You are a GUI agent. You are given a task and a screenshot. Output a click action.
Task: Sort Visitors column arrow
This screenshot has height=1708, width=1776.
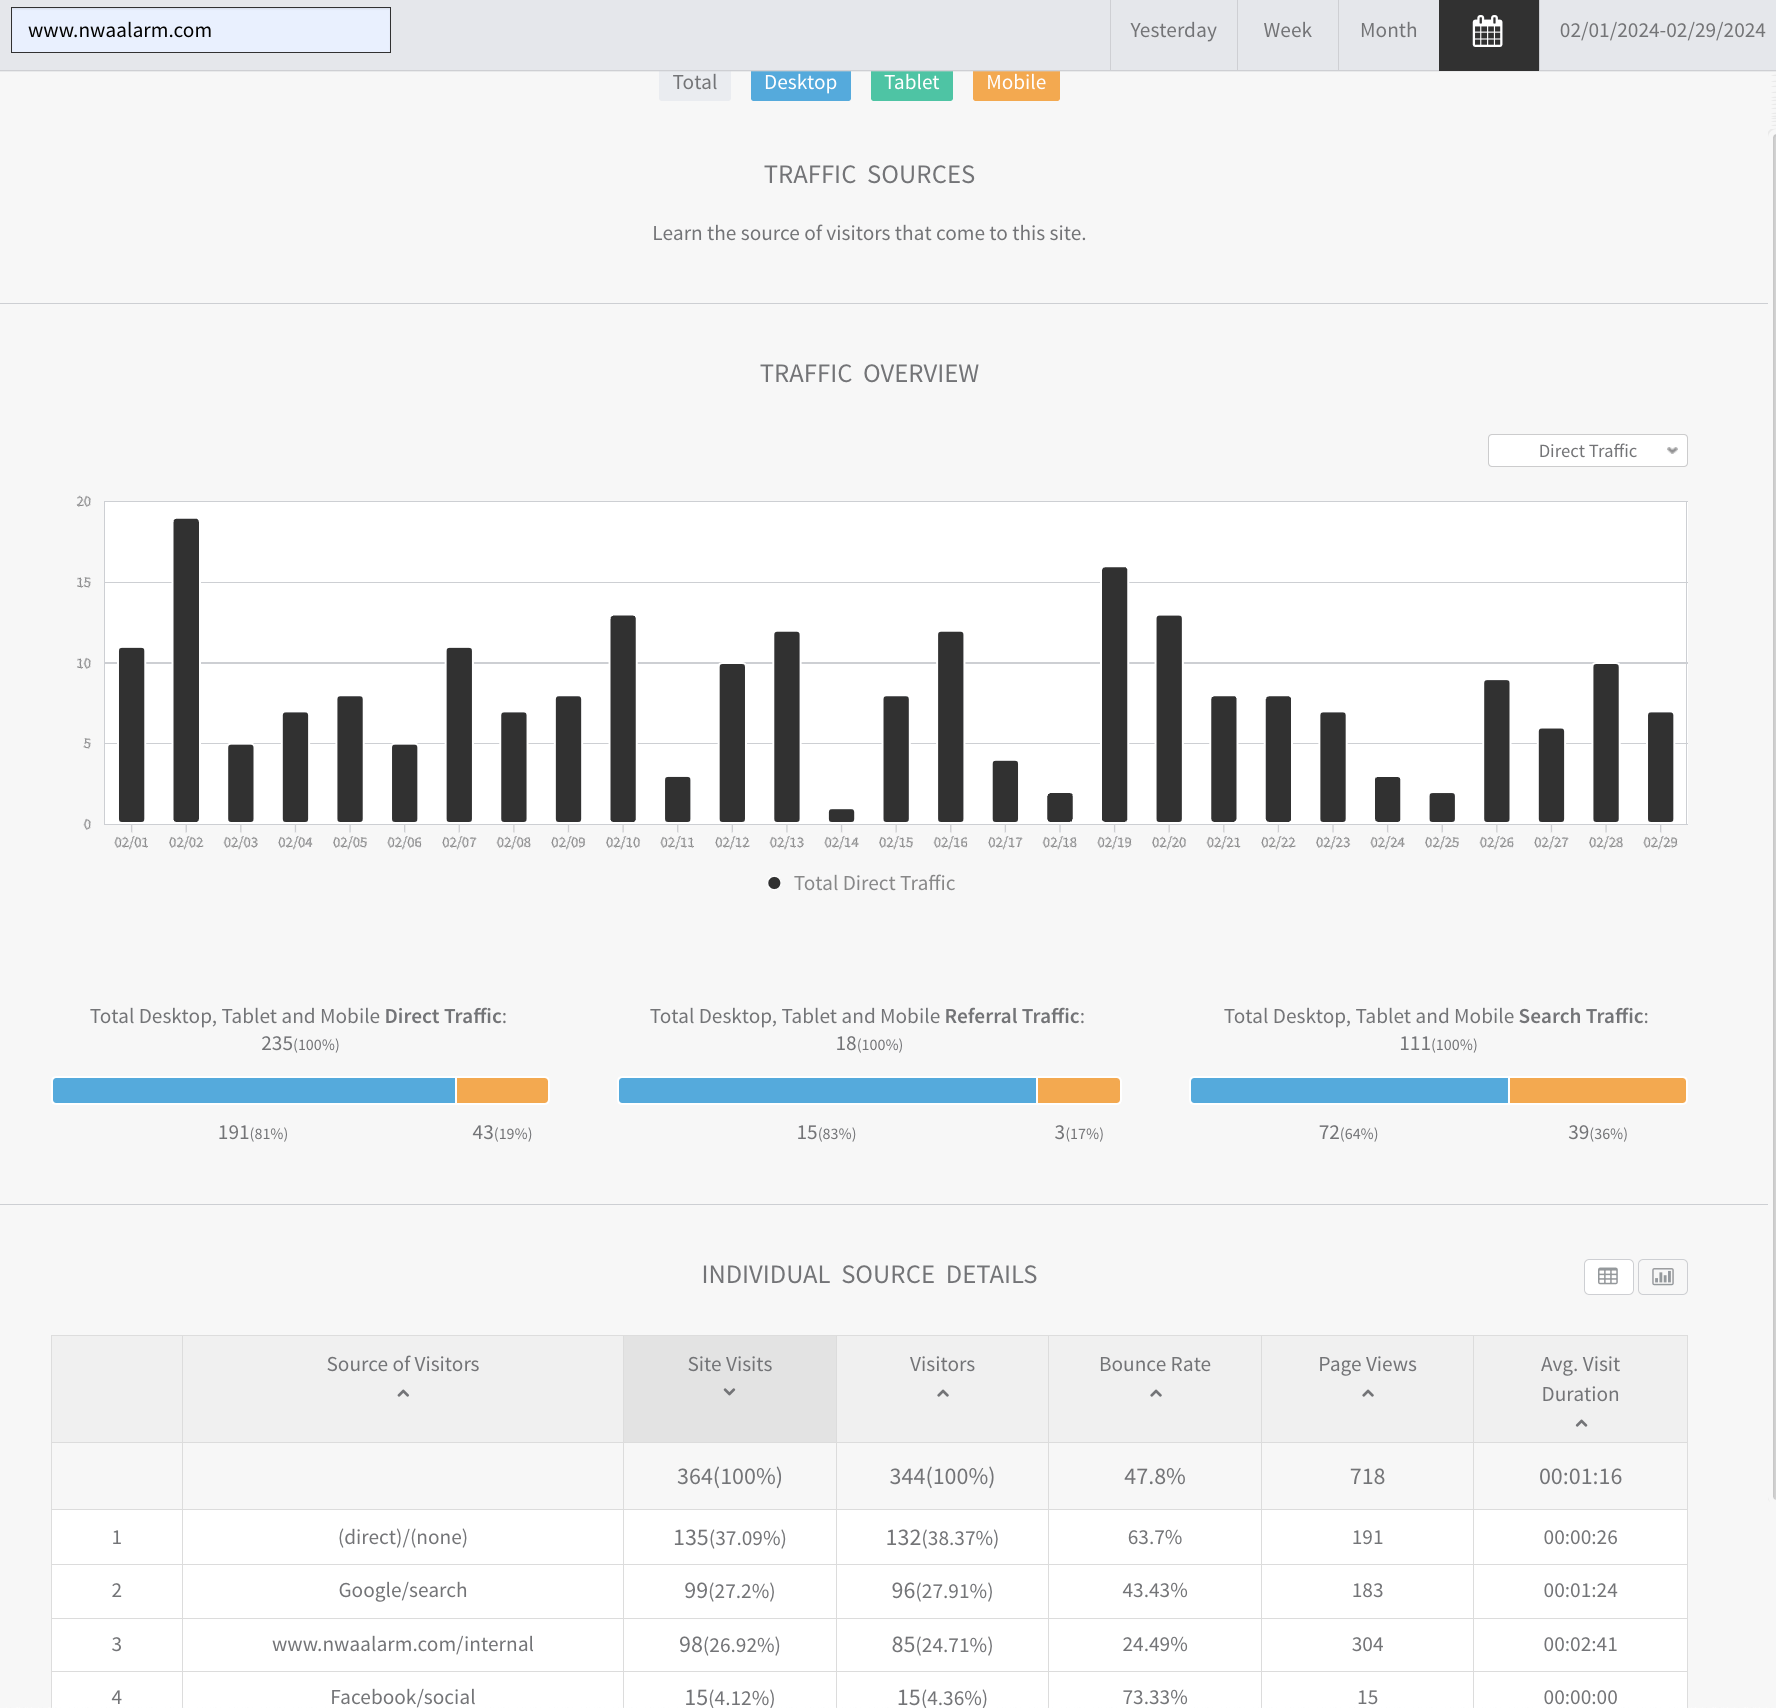[942, 1393]
